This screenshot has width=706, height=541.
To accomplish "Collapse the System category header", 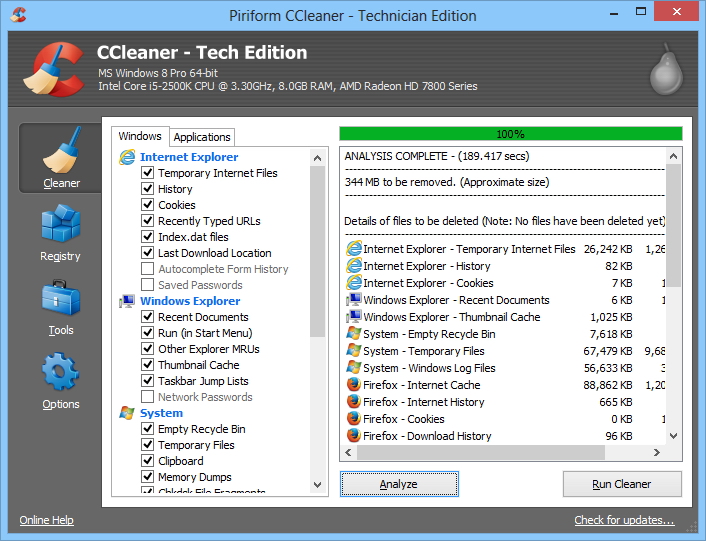I will tap(161, 413).
